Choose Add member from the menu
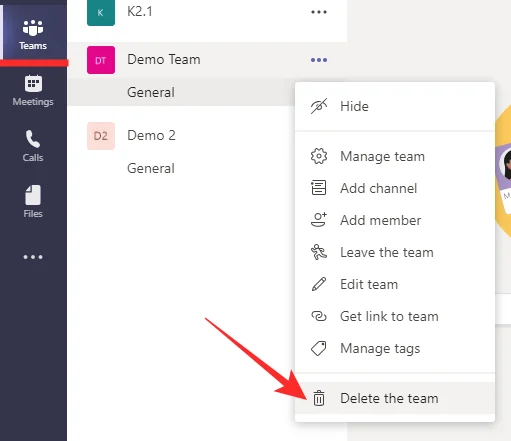Screen dimensions: 511x441 (x=395, y=220)
